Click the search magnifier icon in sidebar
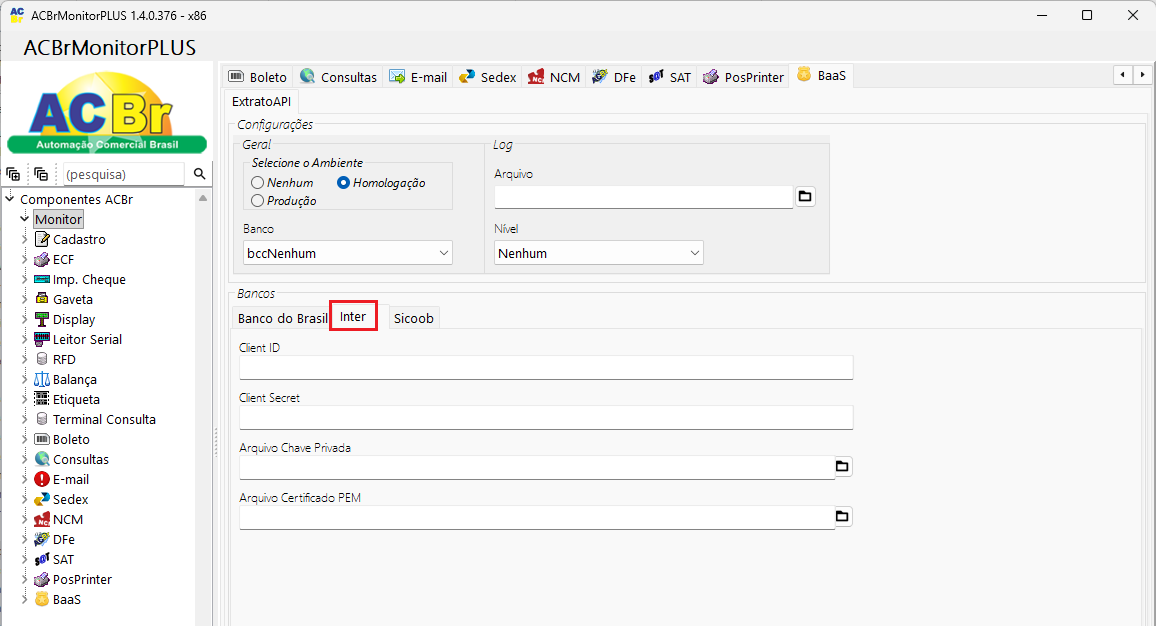Image resolution: width=1156 pixels, height=626 pixels. point(199,174)
